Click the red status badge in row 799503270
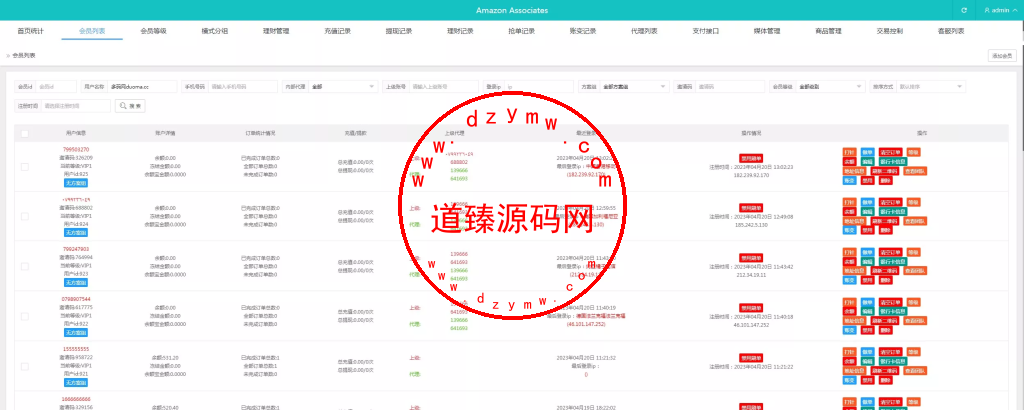Viewport: 1024px width, 410px height. [x=751, y=158]
